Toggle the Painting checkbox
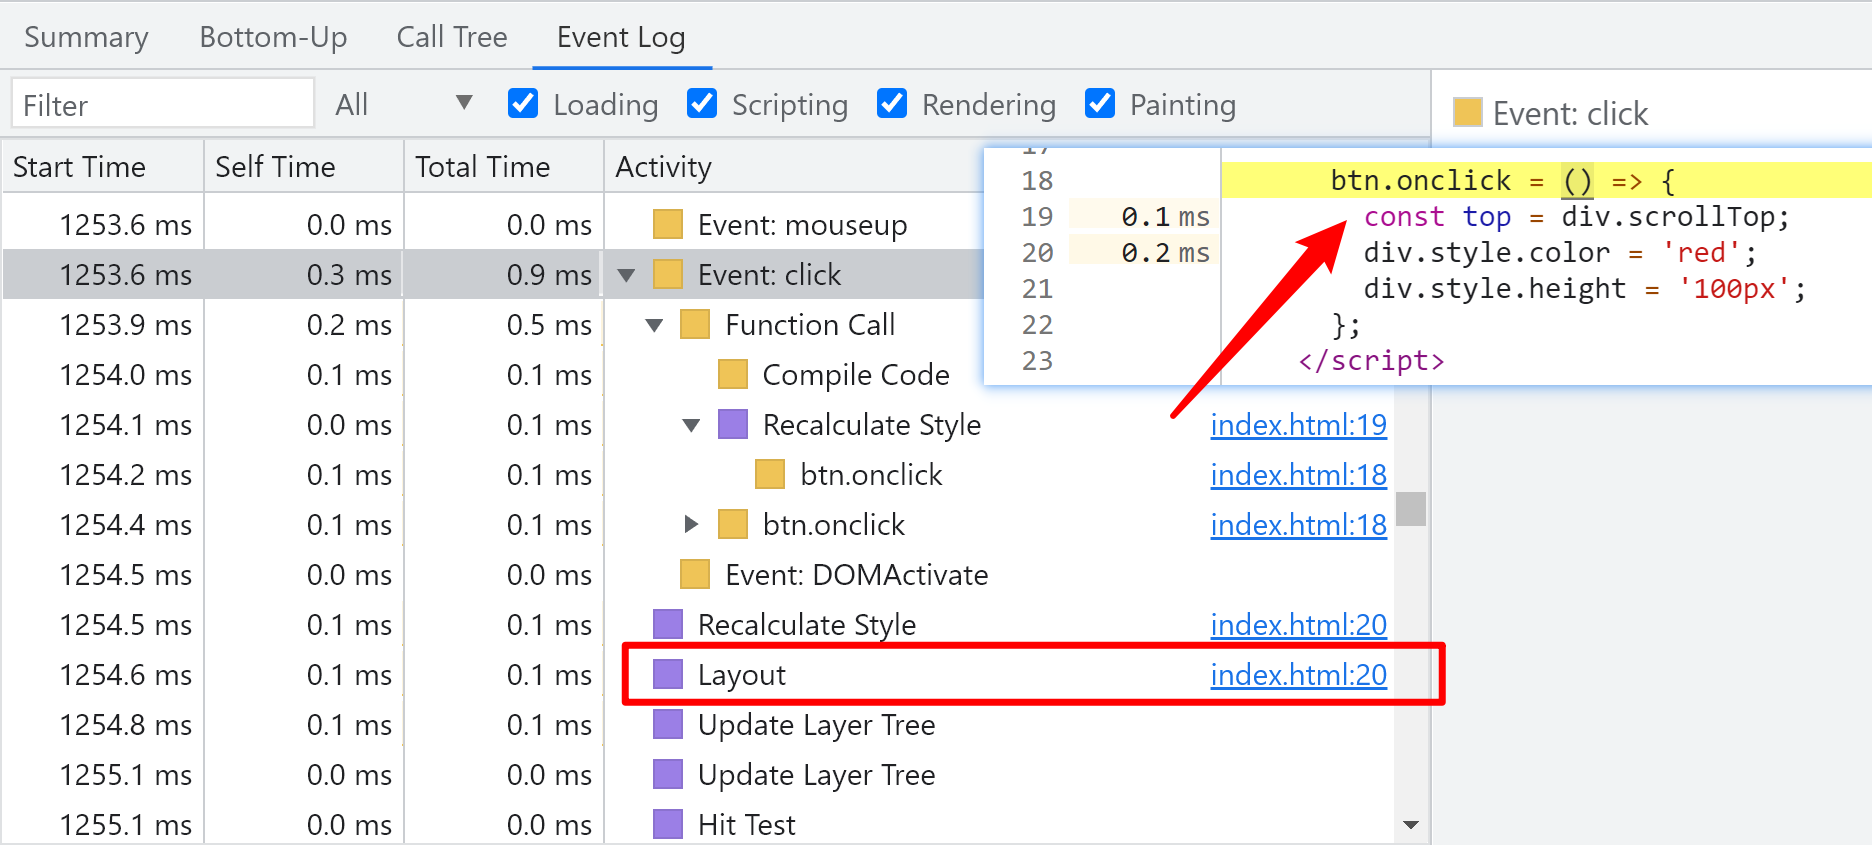This screenshot has height=845, width=1872. (x=1100, y=103)
